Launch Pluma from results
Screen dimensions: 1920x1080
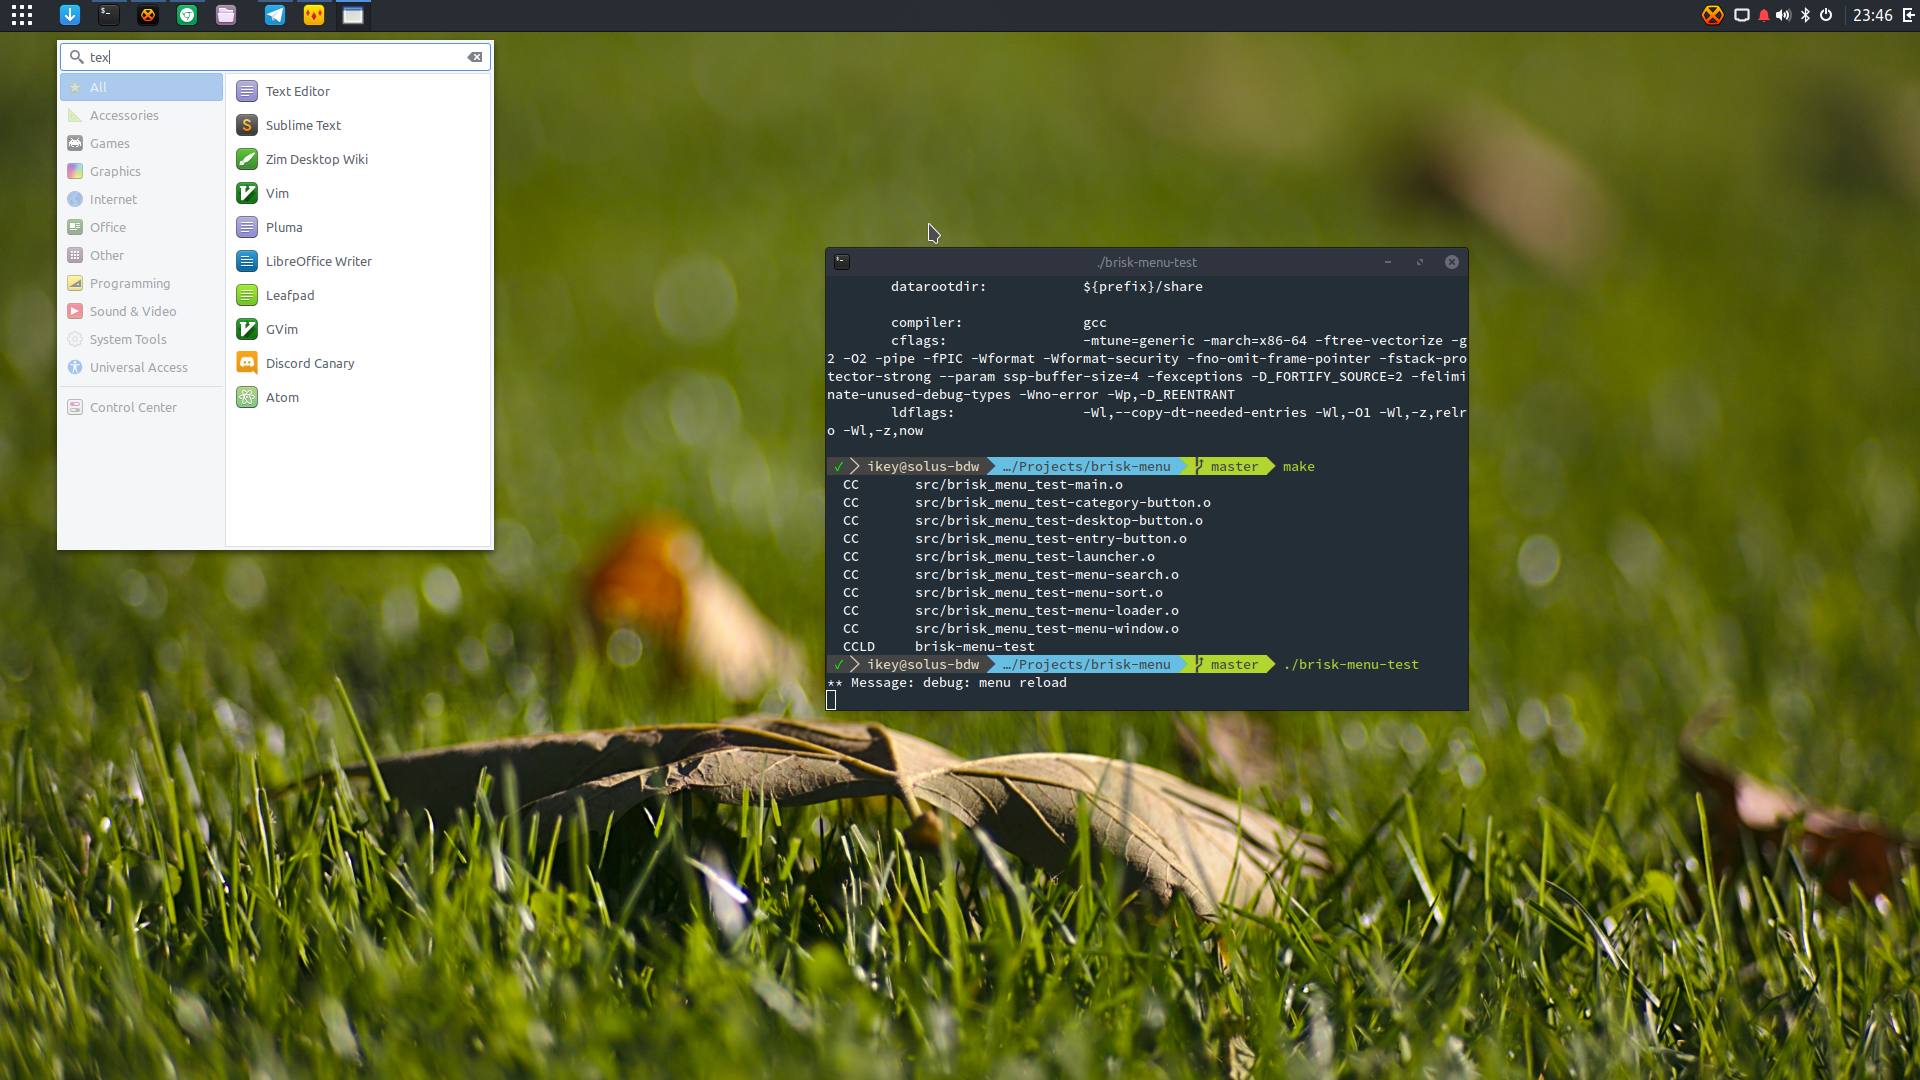click(359, 227)
